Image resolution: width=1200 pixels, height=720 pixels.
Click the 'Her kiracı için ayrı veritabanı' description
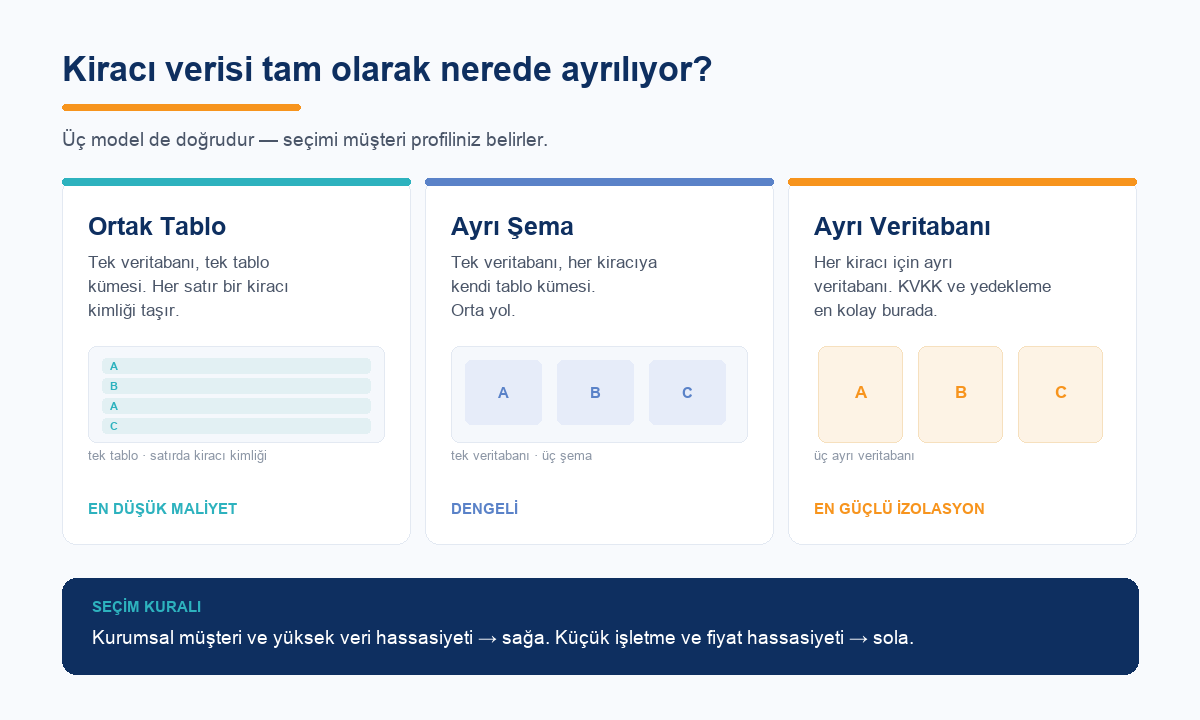[x=932, y=286]
